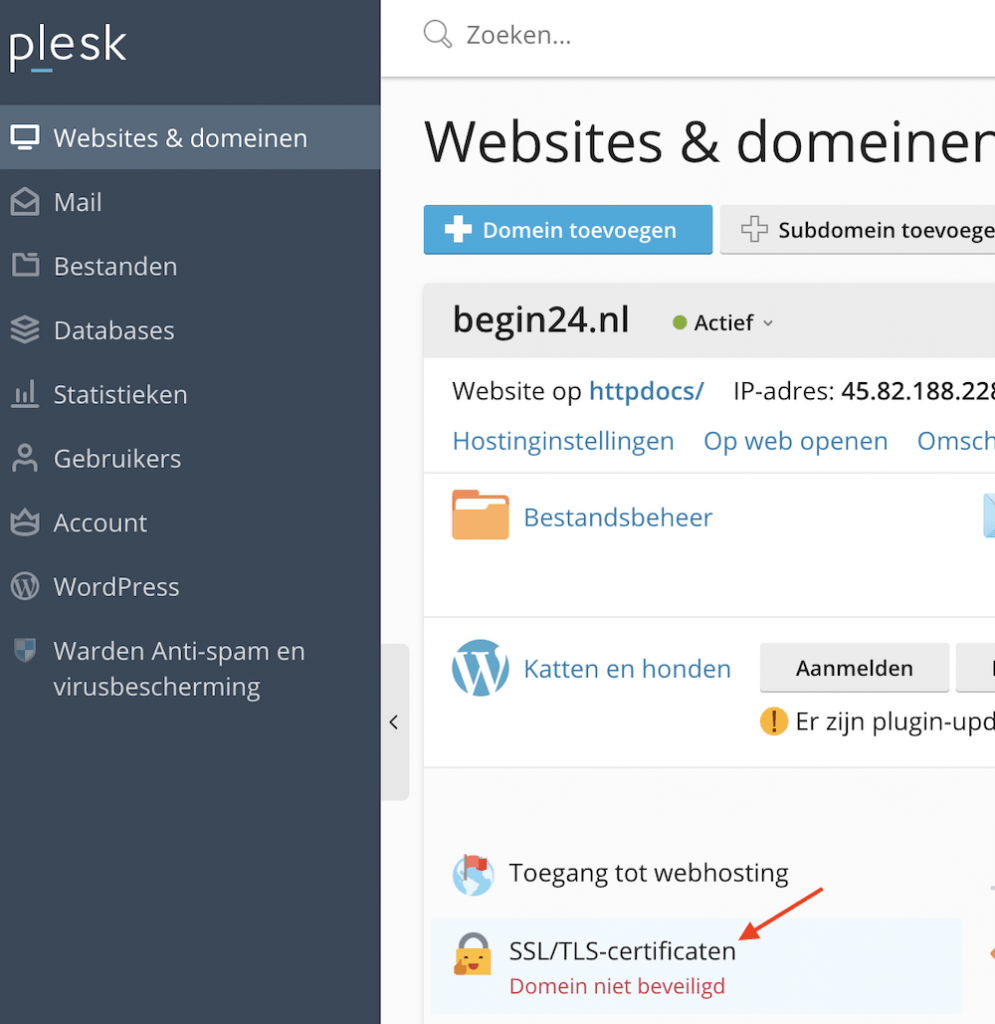Select the WordPress sidebar icon
The height and width of the screenshot is (1024, 995).
24,587
